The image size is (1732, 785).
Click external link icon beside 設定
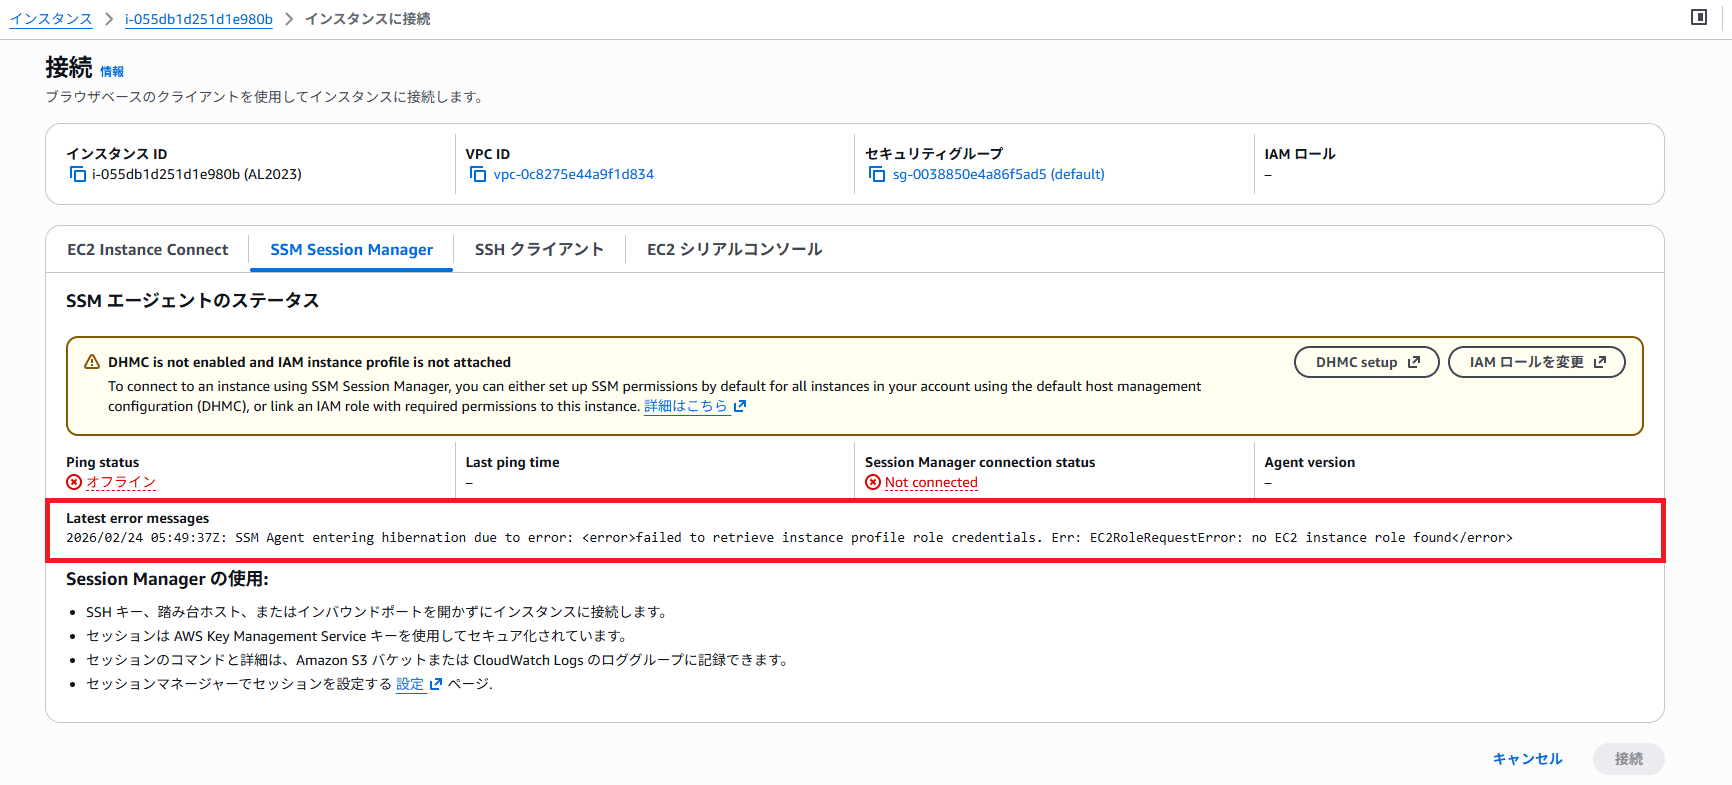point(435,684)
